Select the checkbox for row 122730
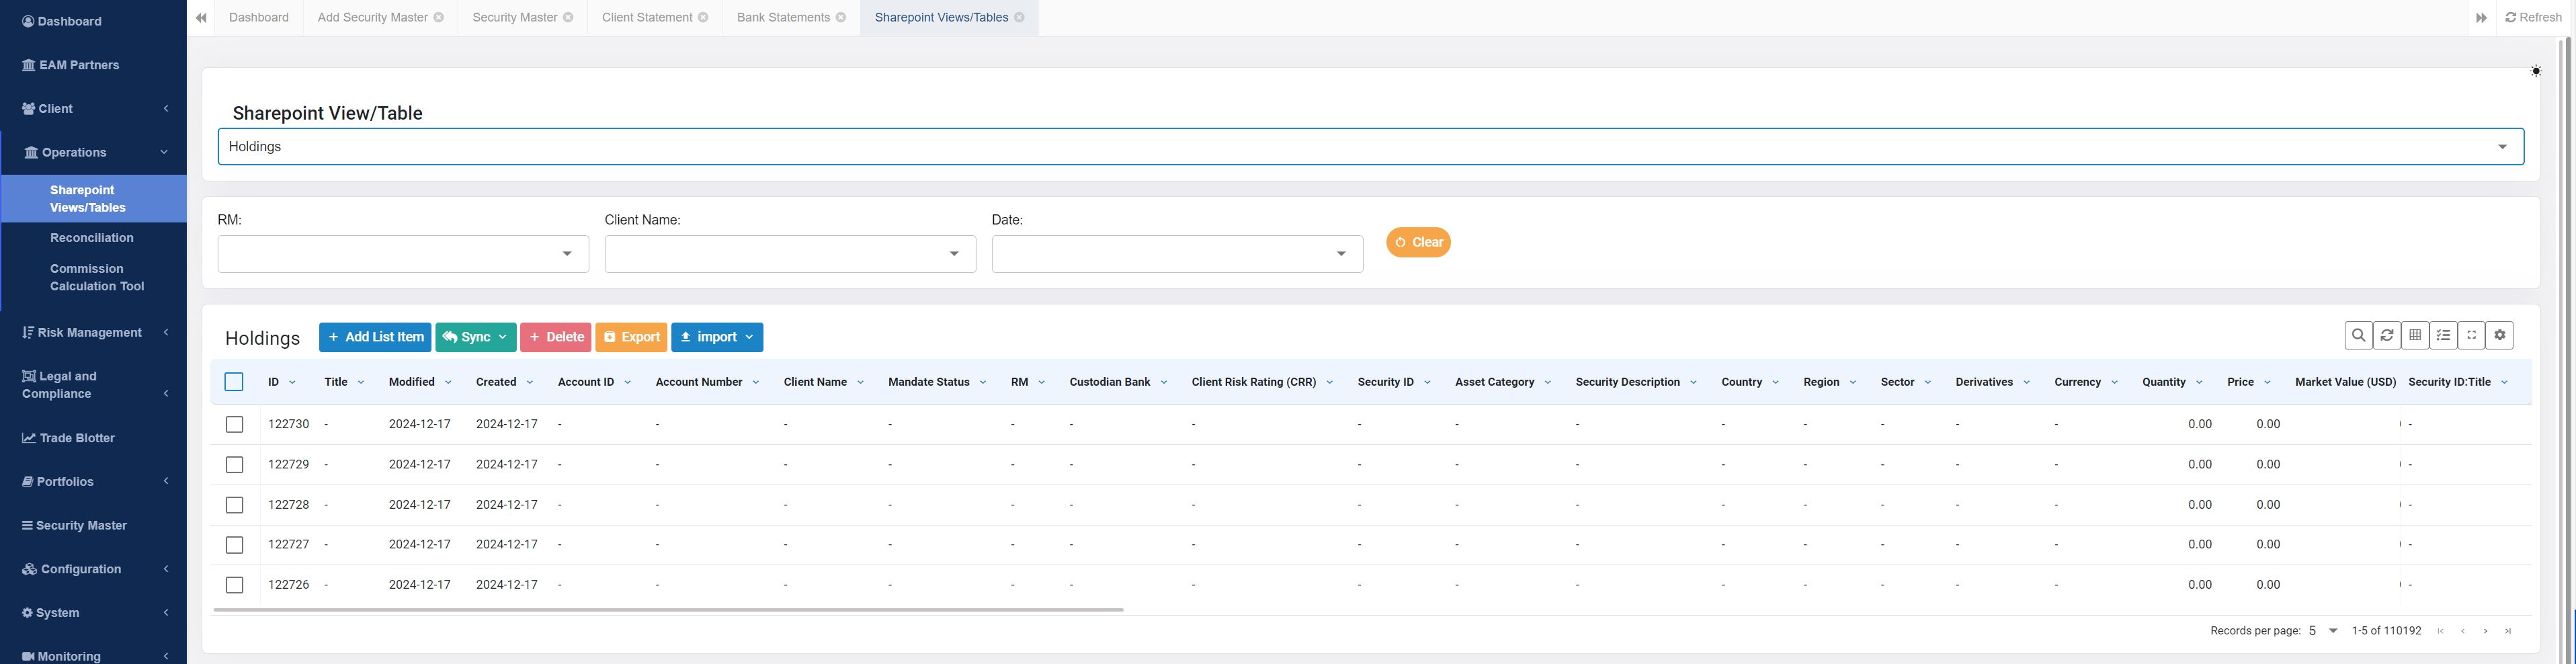2576x664 pixels. coord(234,425)
